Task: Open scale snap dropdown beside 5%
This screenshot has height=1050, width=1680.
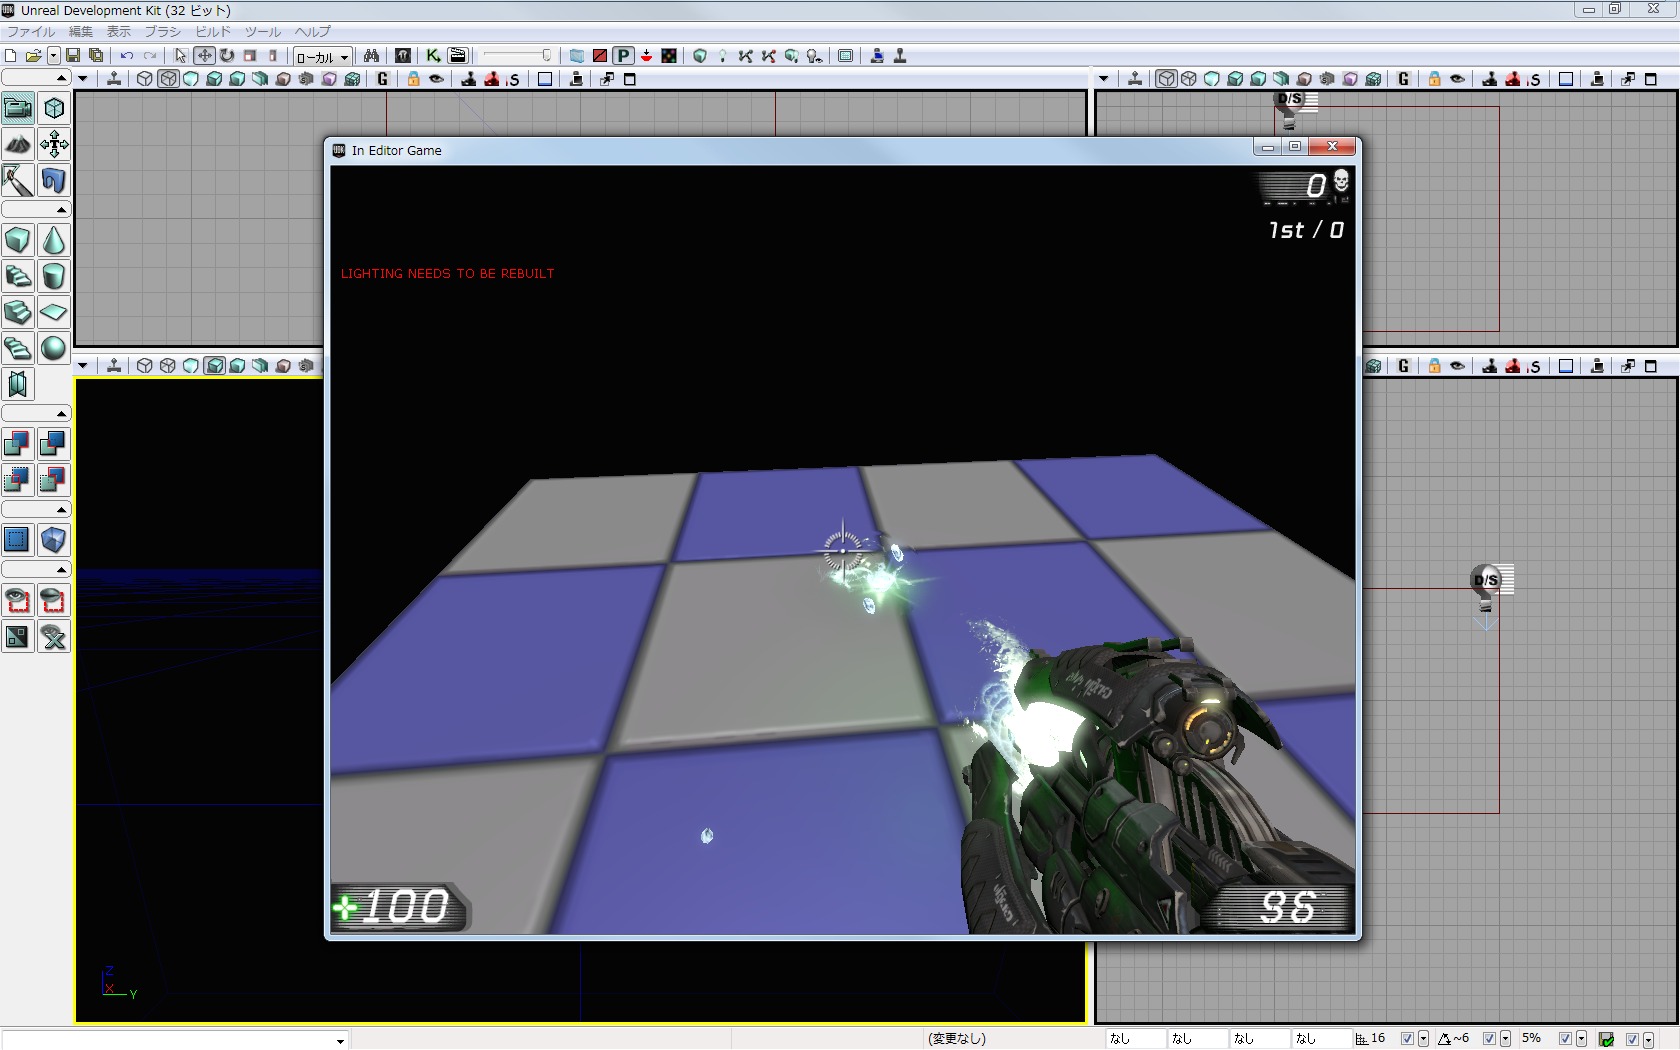Action: click(x=1581, y=1039)
